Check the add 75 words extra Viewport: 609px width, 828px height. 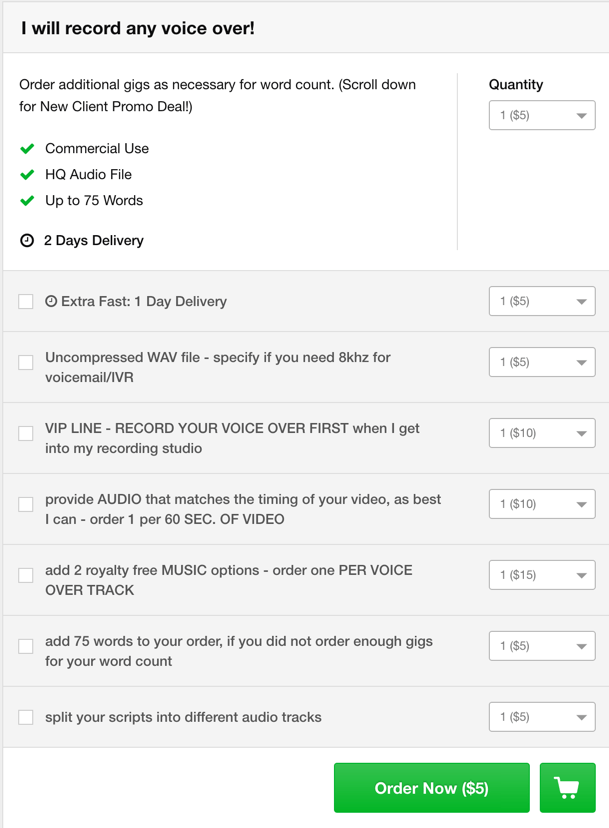(x=26, y=646)
